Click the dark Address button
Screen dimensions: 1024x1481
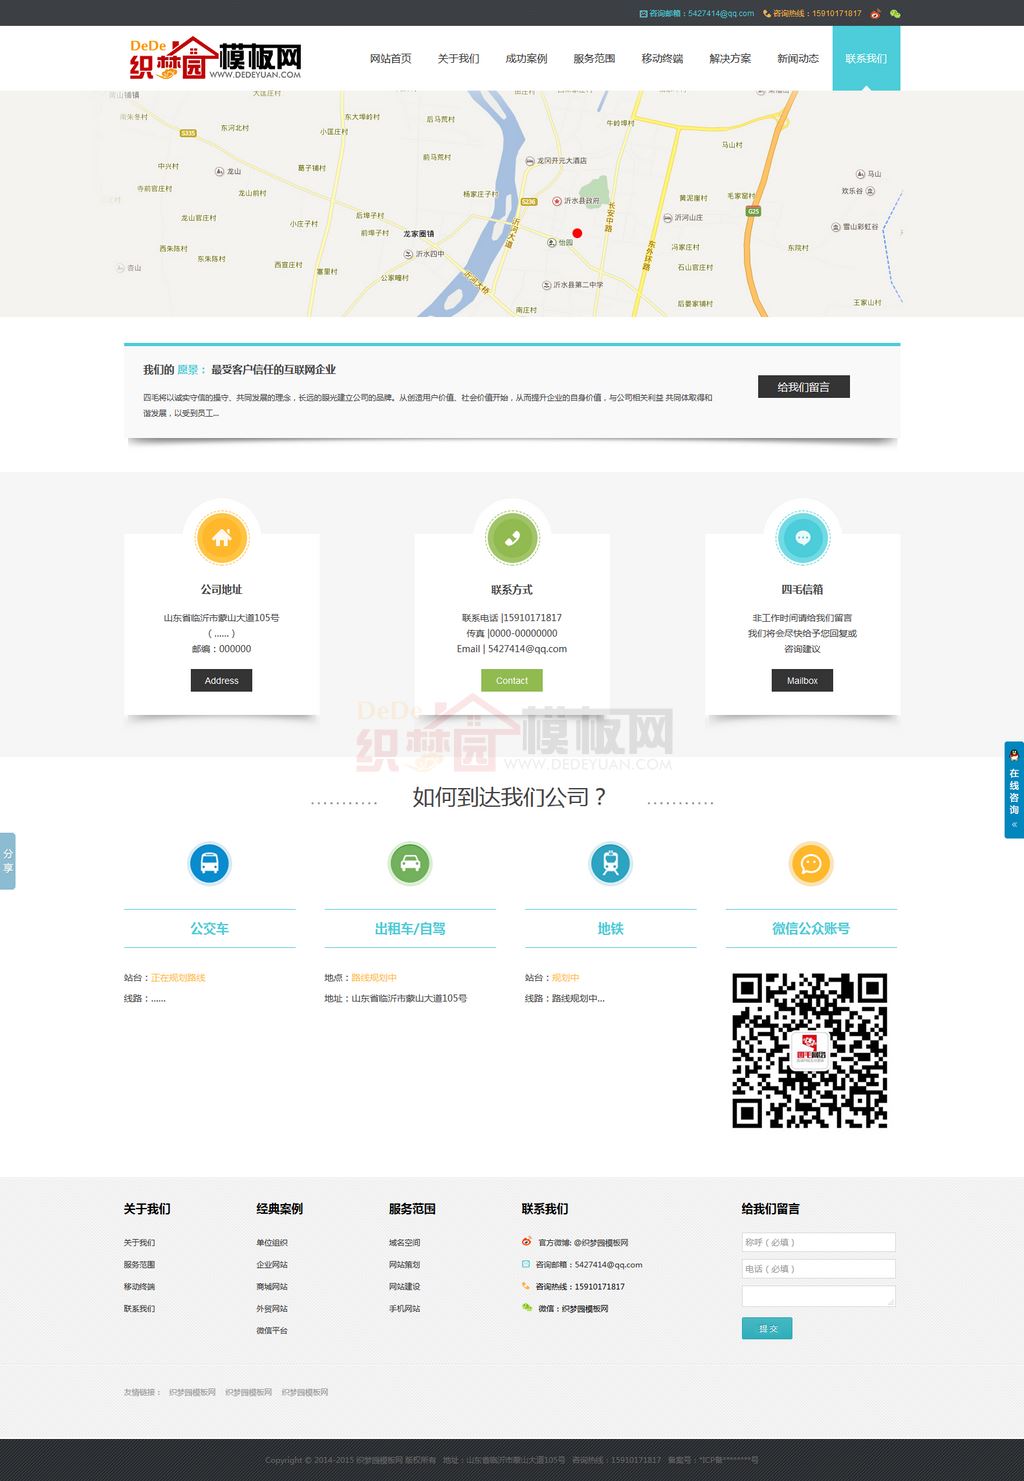click(222, 681)
